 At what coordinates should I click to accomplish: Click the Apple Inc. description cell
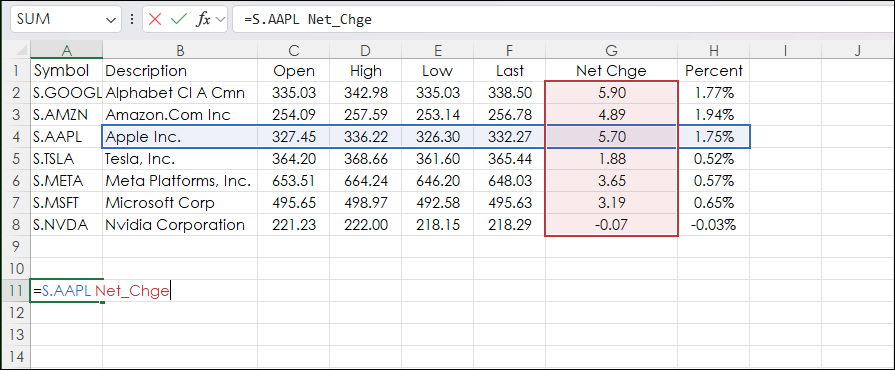click(x=180, y=137)
